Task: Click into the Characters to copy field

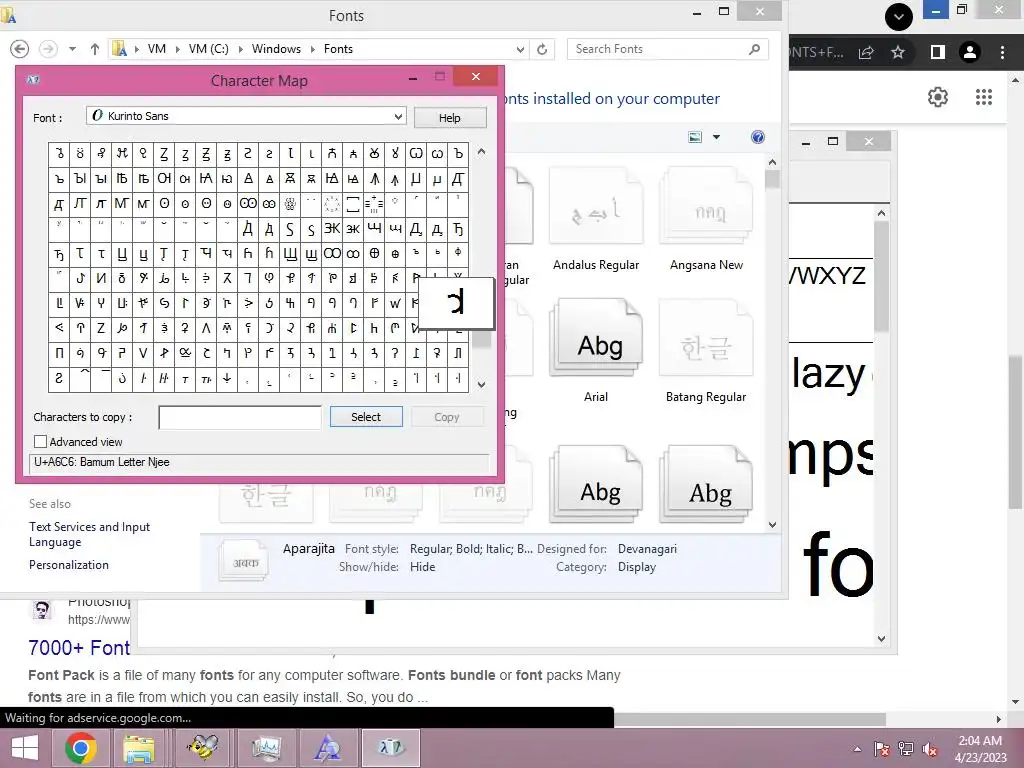Action: click(x=240, y=417)
